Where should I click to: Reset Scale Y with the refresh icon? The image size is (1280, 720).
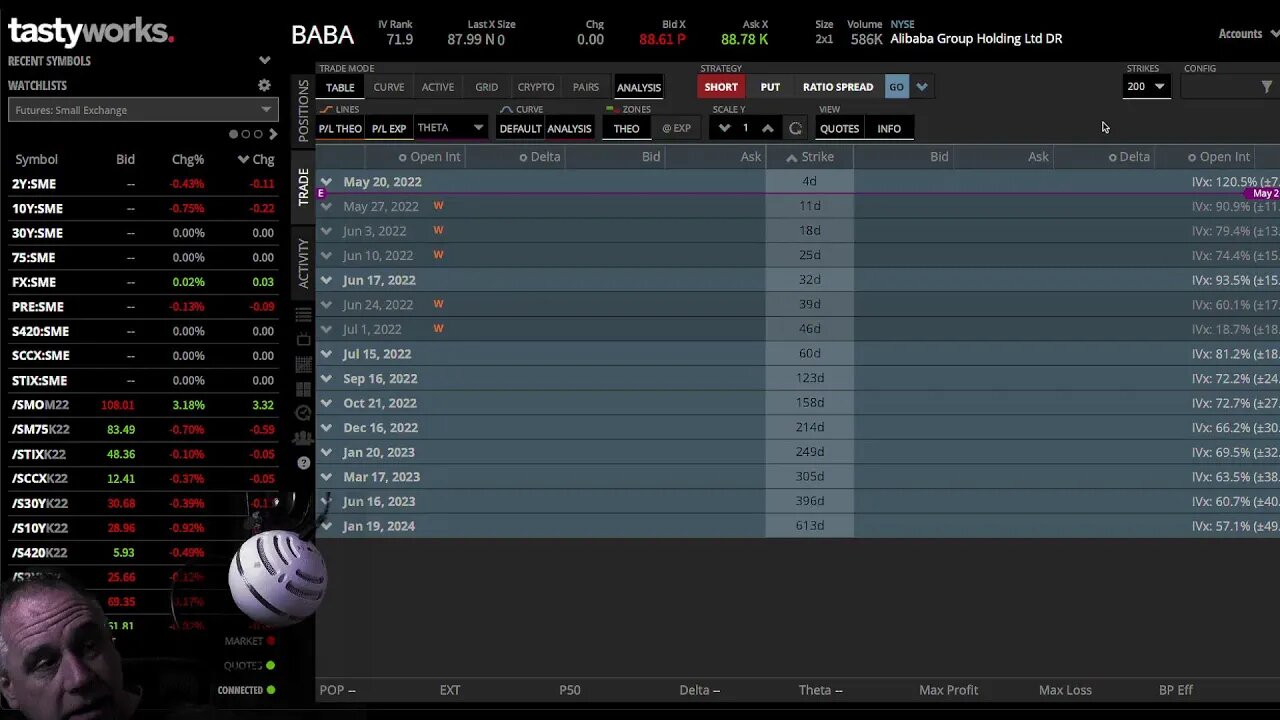[795, 128]
